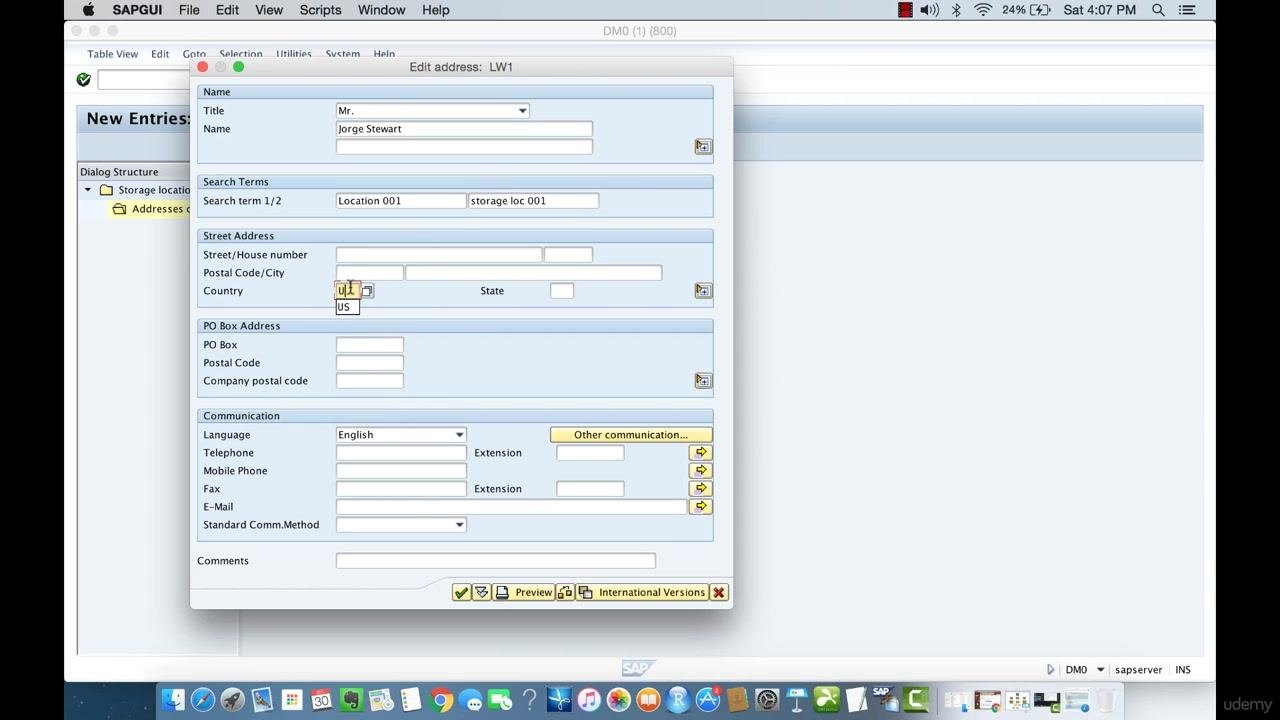Click the linked-boxes icon beside International Versions
The width and height of the screenshot is (1280, 720).
(565, 592)
